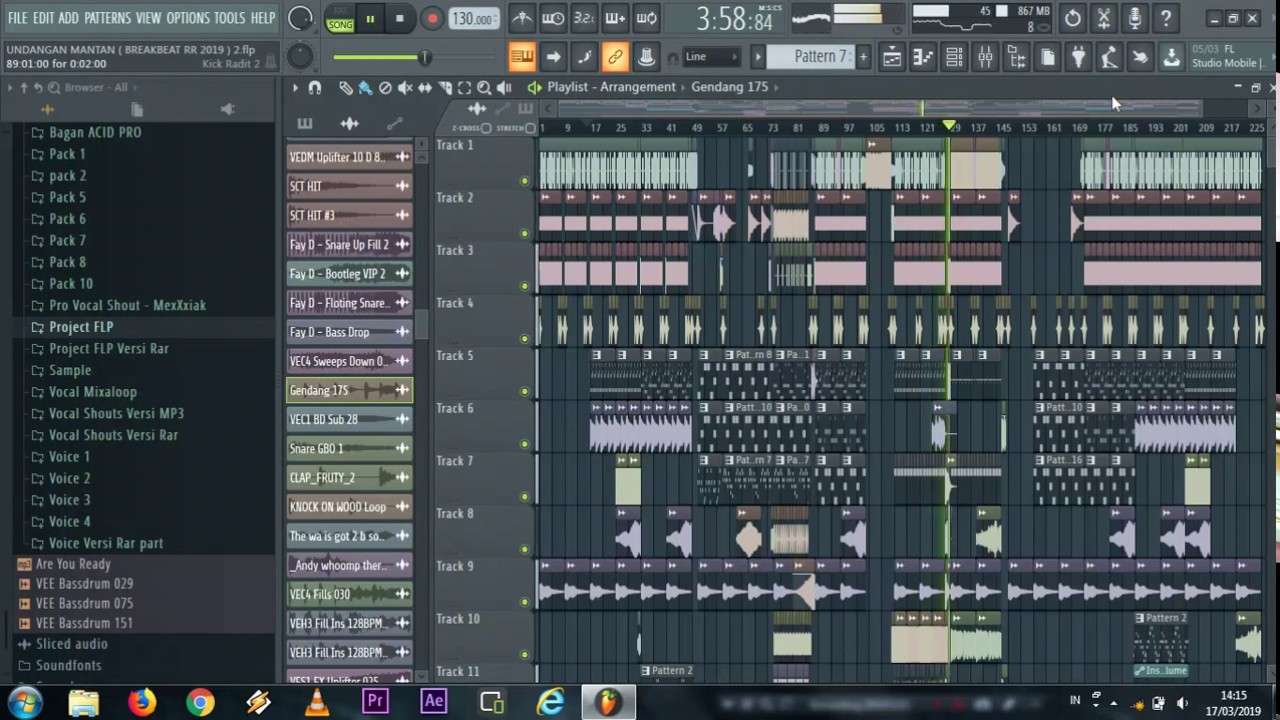Stop playback with the stop button
The width and height of the screenshot is (1280, 720).
399,19
